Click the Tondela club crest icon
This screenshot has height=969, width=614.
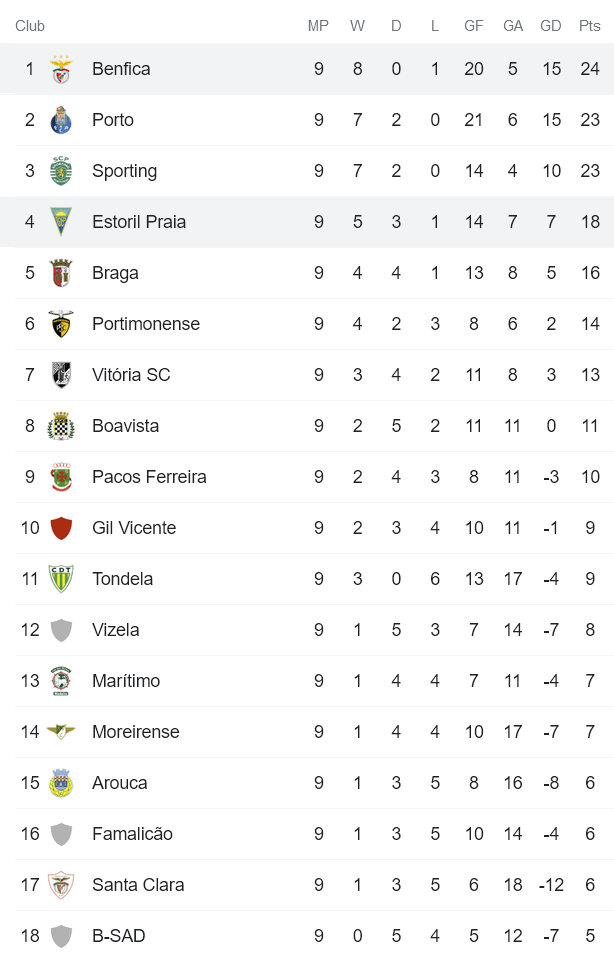point(61,579)
